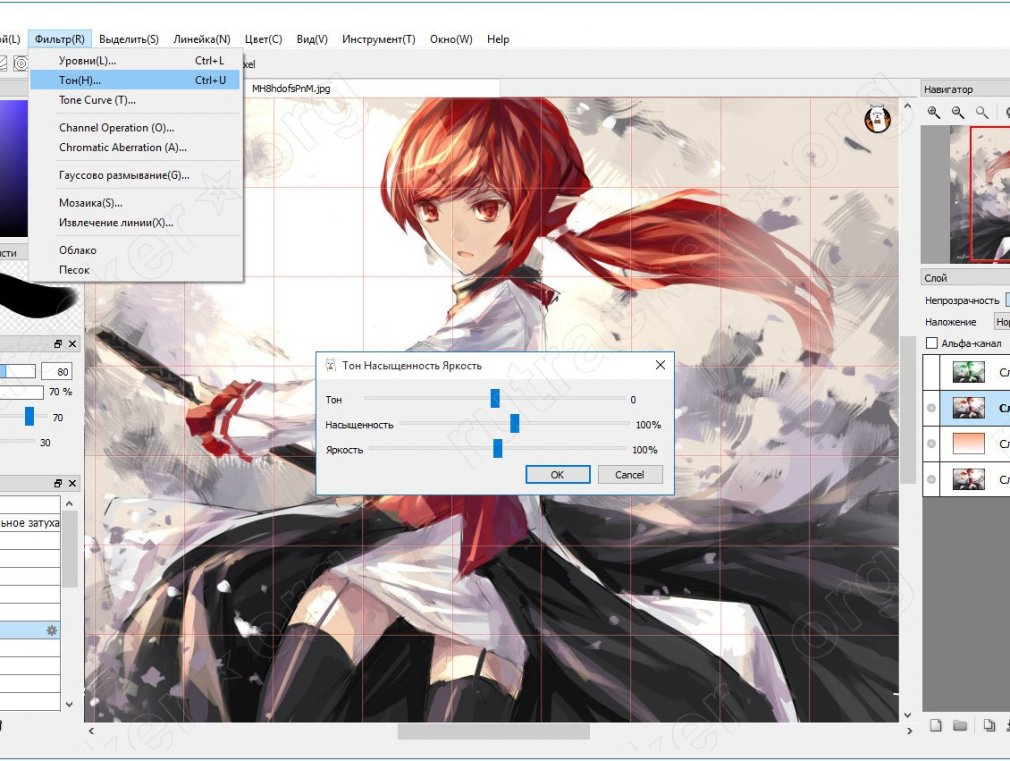Open the Фильтр(R) menu
Image resolution: width=1010 pixels, height=761 pixels.
[60, 39]
